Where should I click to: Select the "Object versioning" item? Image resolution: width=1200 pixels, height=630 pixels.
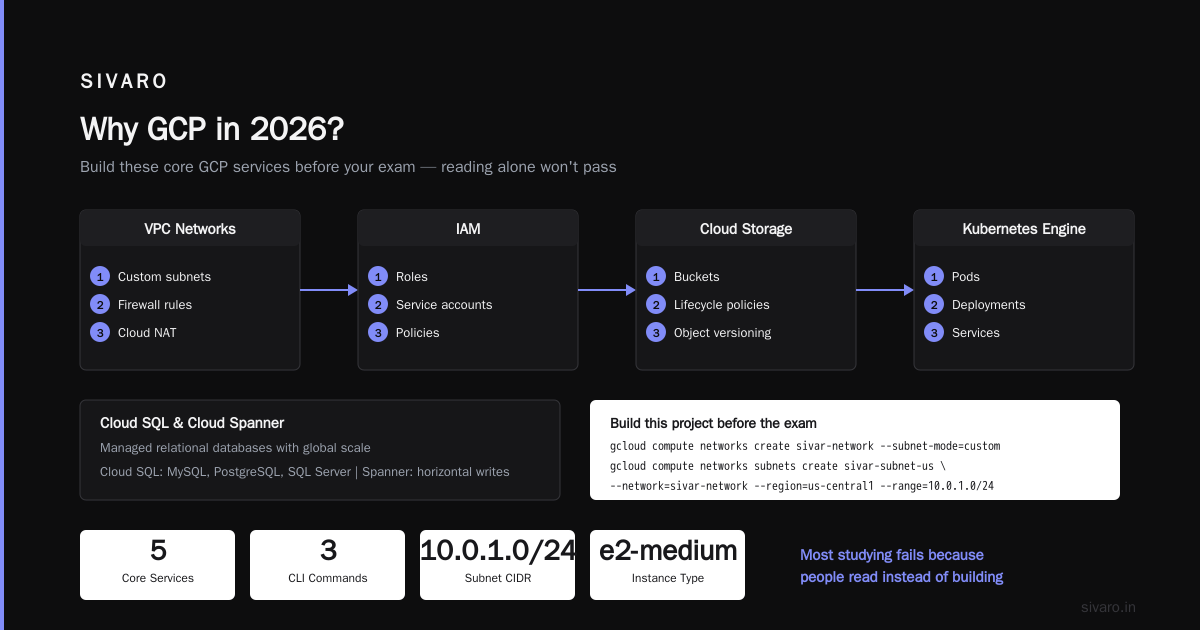pyautogui.click(x=722, y=333)
